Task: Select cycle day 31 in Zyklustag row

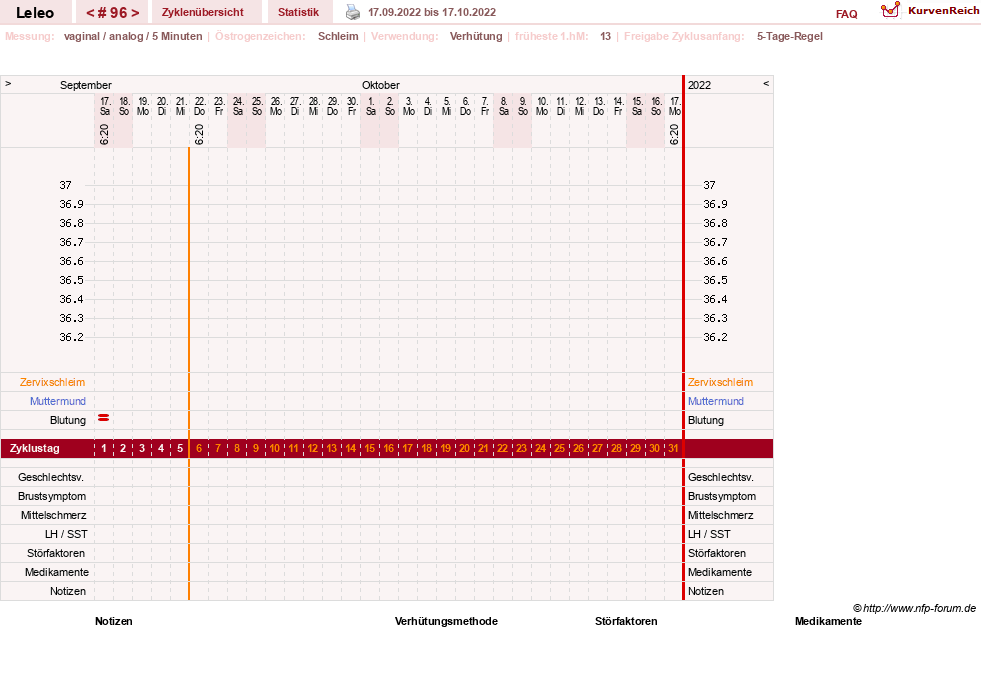Action: (673, 449)
